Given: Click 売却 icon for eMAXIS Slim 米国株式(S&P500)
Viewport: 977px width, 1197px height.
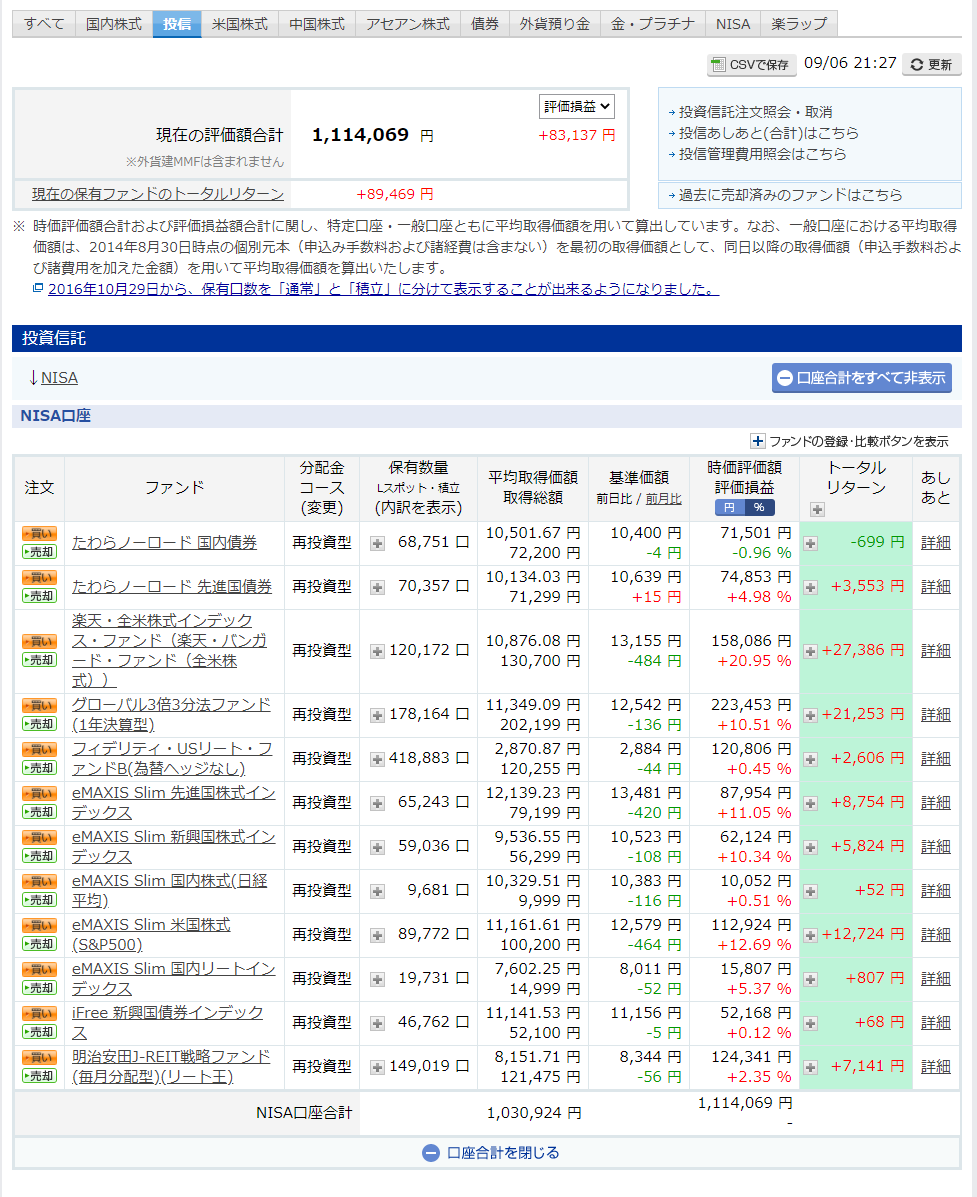Looking at the screenshot, I should pyautogui.click(x=39, y=944).
